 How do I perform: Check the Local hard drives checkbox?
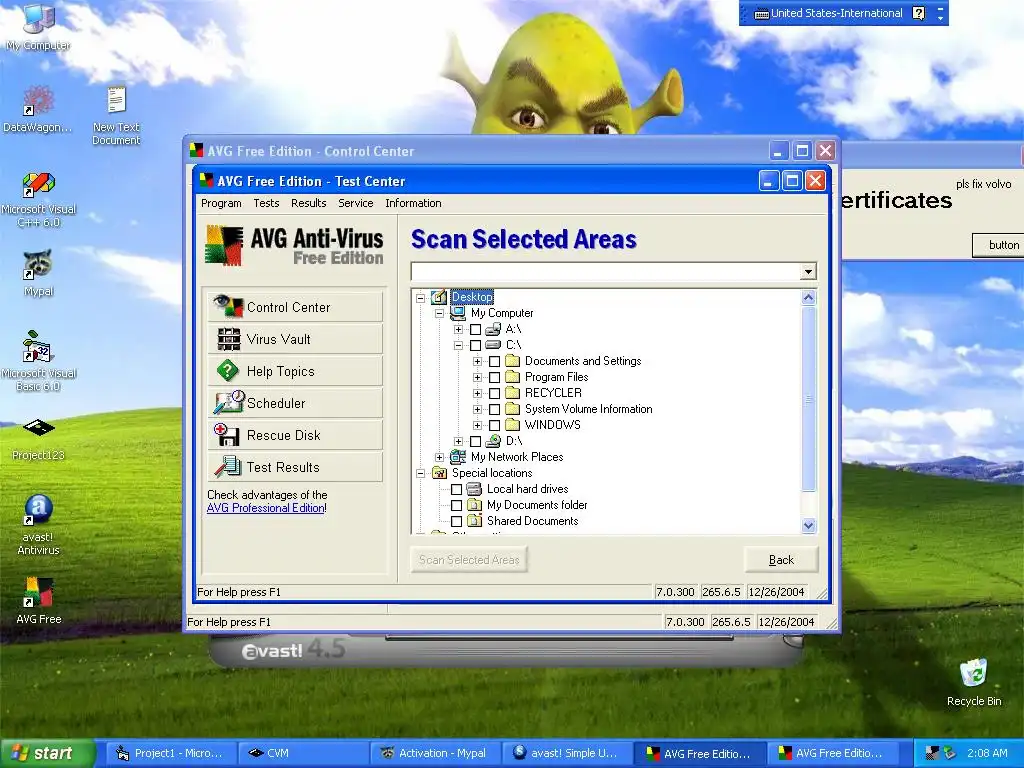[456, 489]
